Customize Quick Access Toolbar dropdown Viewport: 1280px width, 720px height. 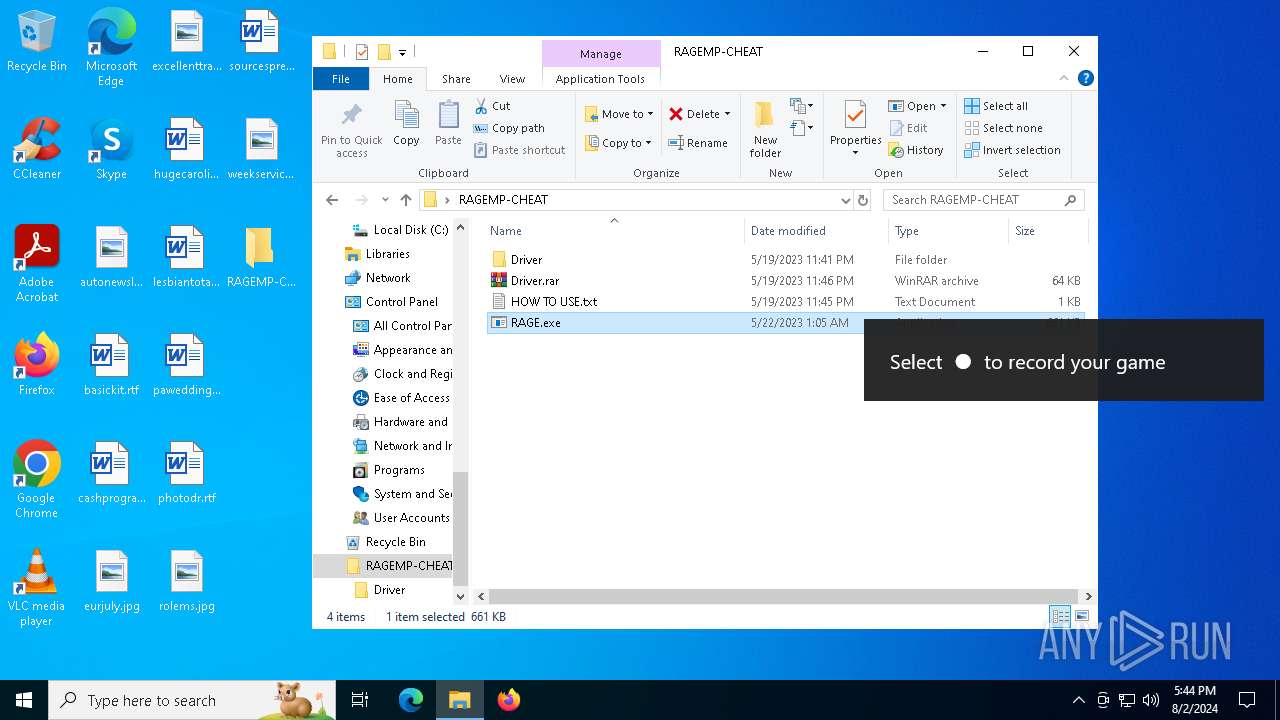(402, 52)
